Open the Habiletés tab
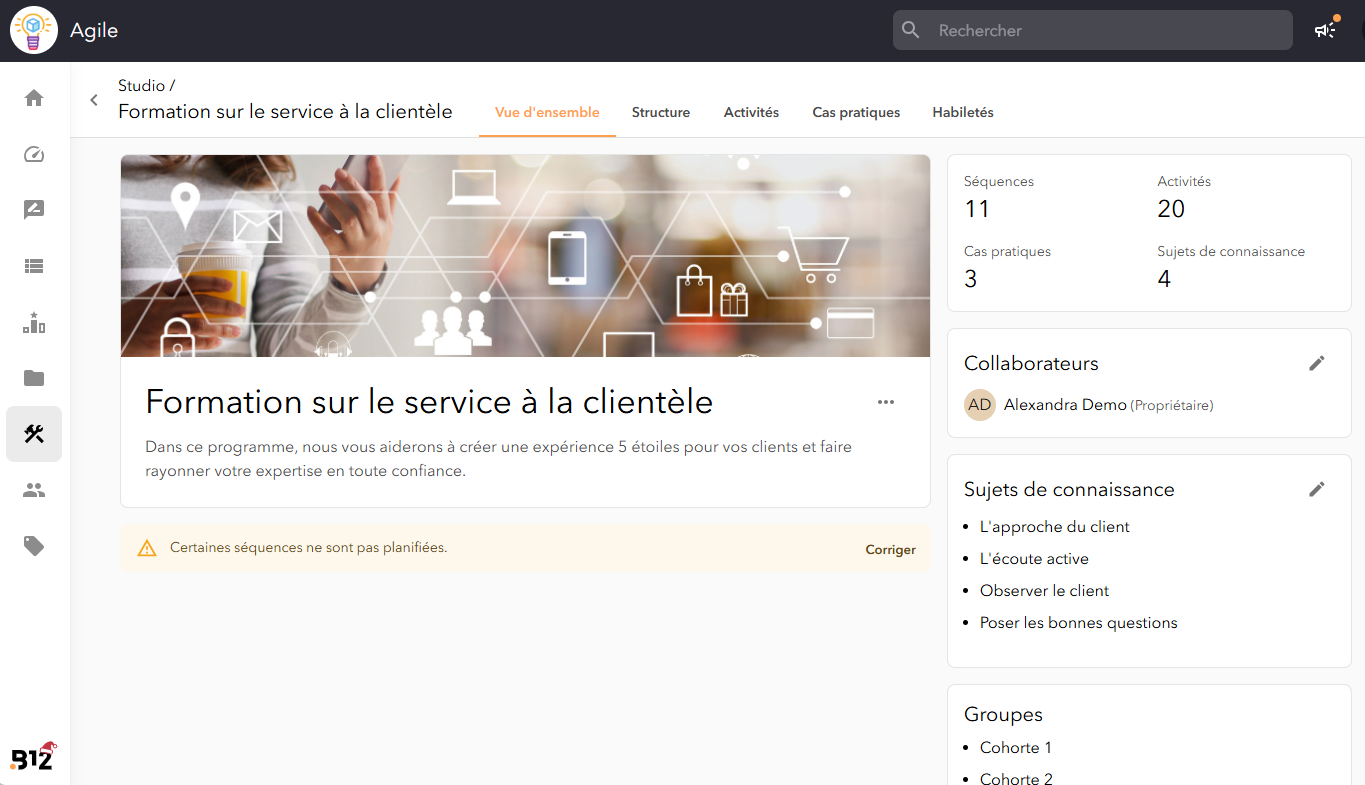The width and height of the screenshot is (1365, 785). click(x=963, y=112)
